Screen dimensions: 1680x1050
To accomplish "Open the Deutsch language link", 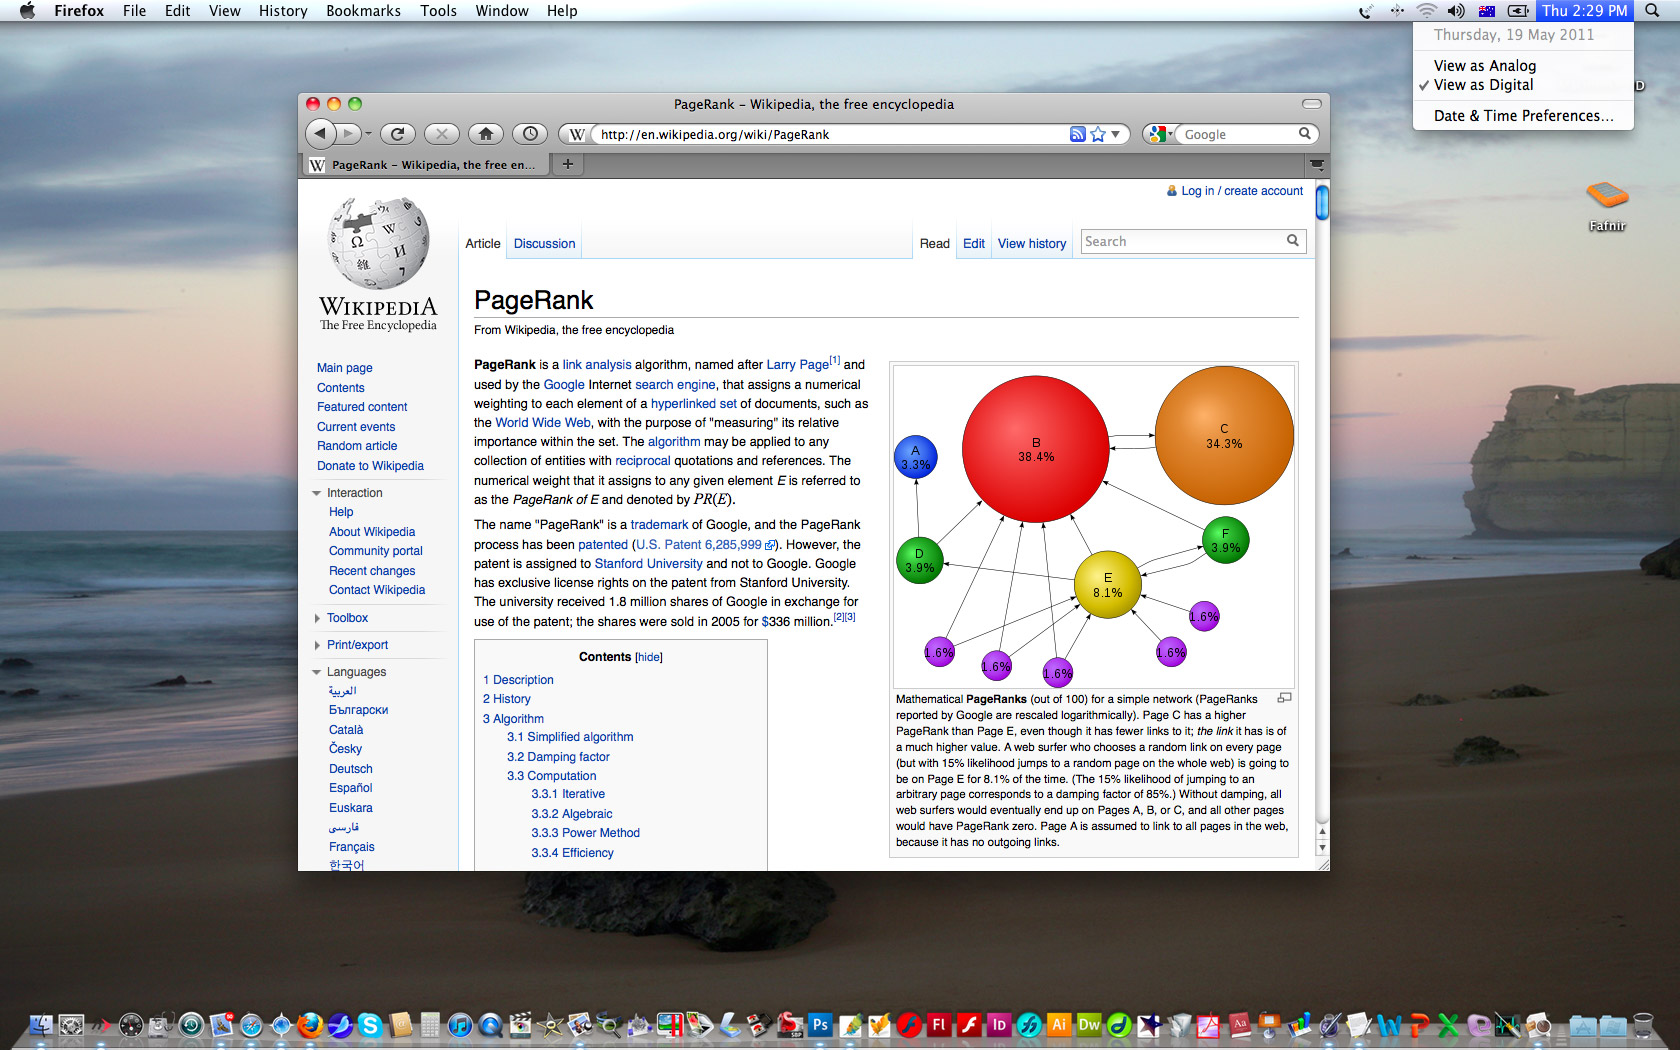I will (351, 769).
